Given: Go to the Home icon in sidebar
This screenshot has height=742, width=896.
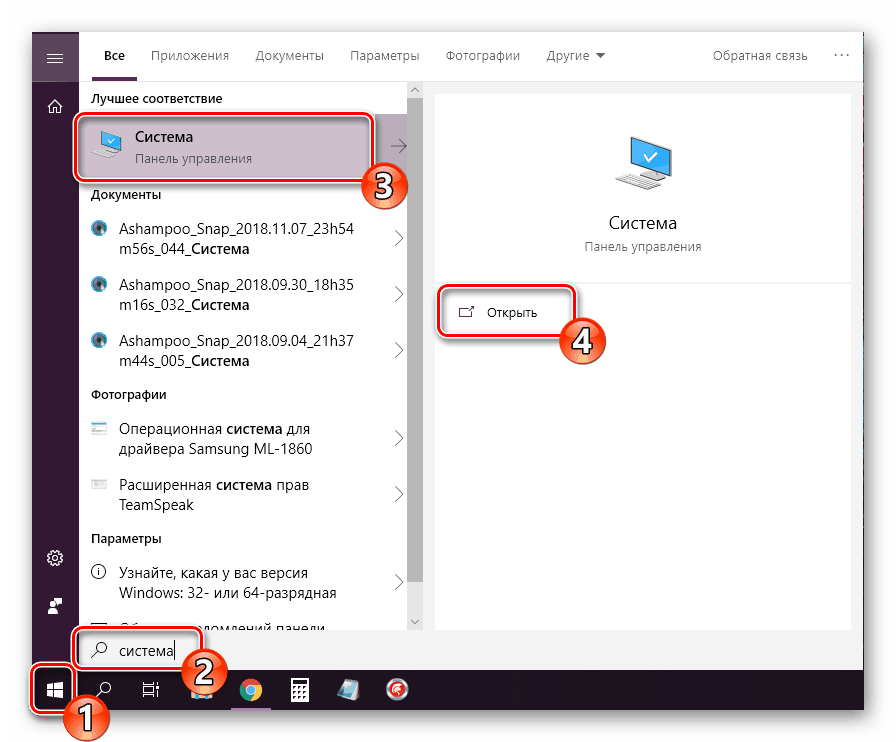Looking at the screenshot, I should pos(55,107).
